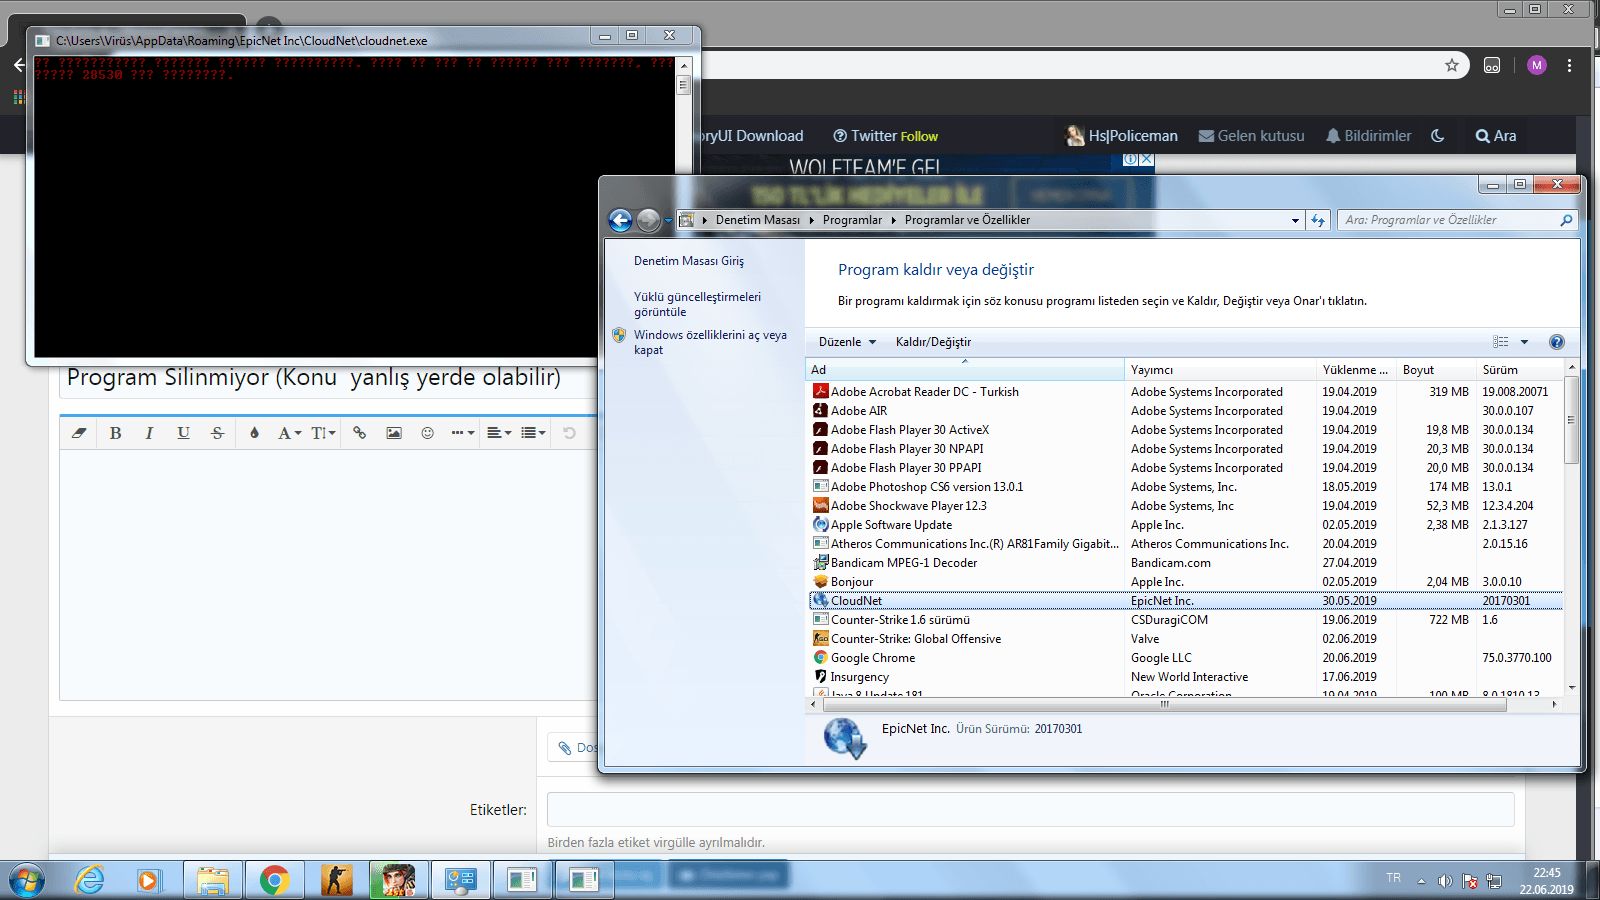Select Counter-Strike: Global Offensive program row
Image resolution: width=1600 pixels, height=900 pixels.
1185,639
